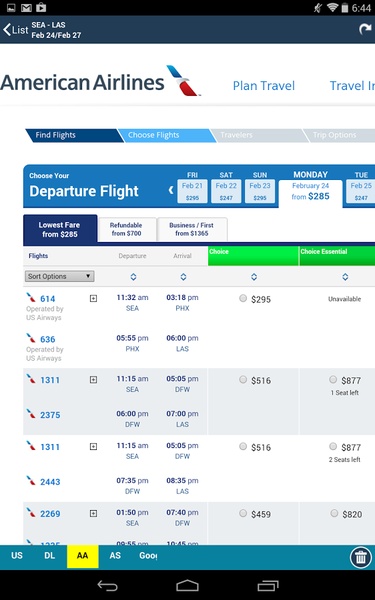Open the Plan Travel link
Viewport: 375px width, 600px height.
pos(264,86)
